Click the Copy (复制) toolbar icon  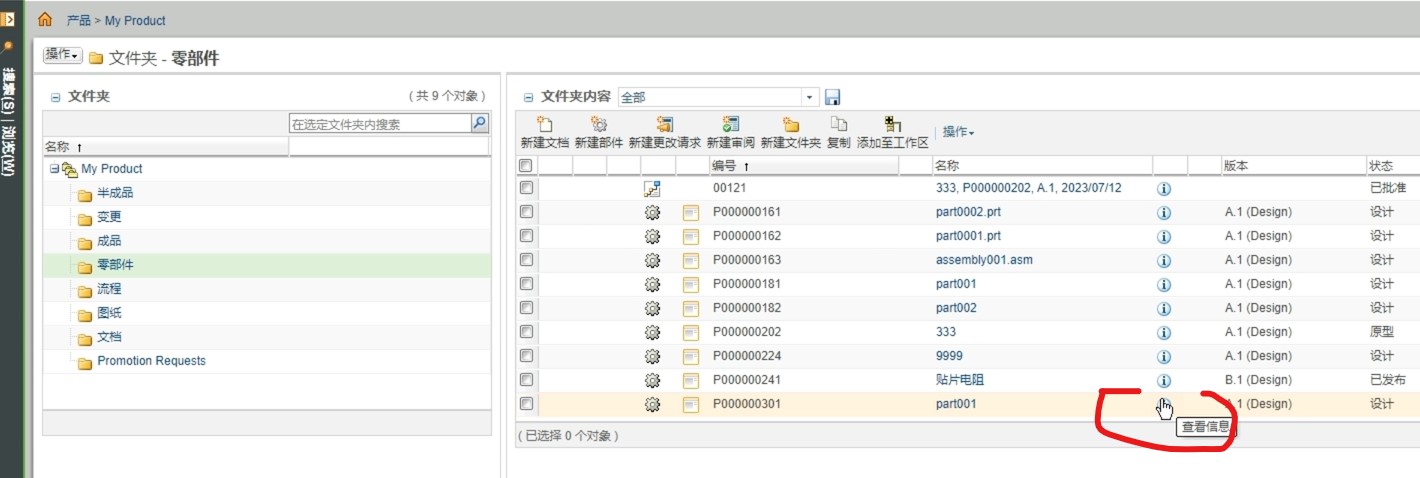pyautogui.click(x=839, y=125)
